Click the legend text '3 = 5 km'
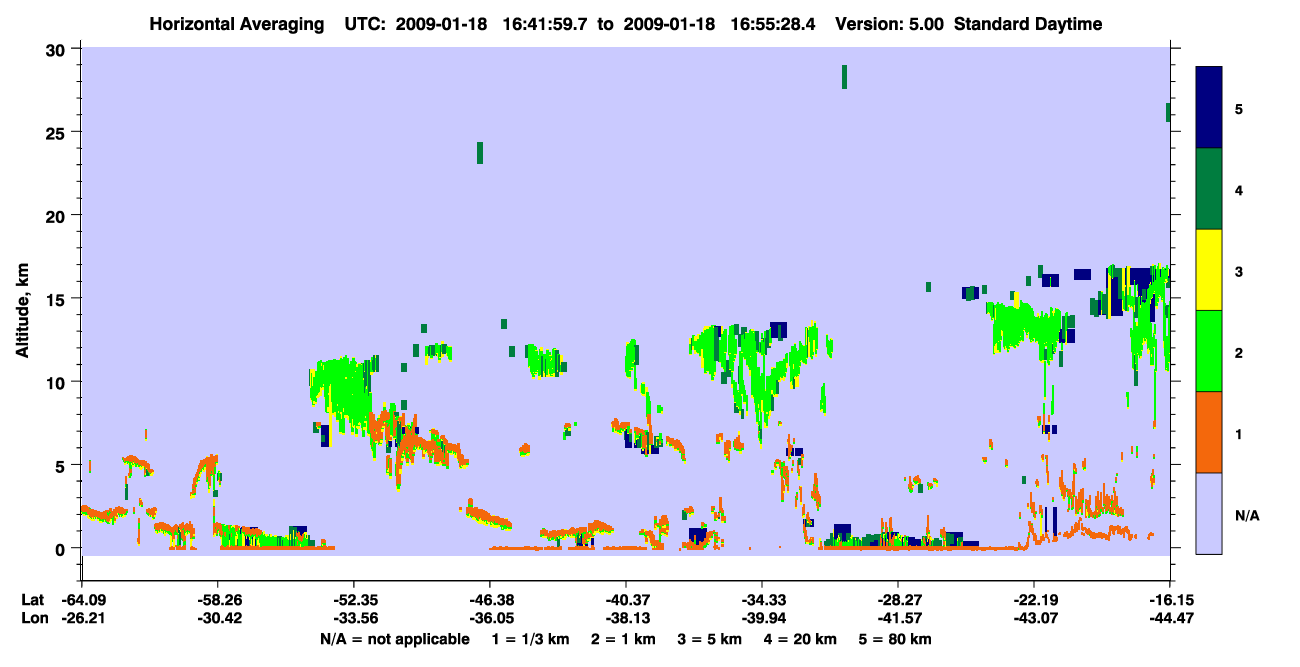Image resolution: width=1300 pixels, height=667 pixels. pos(710,639)
